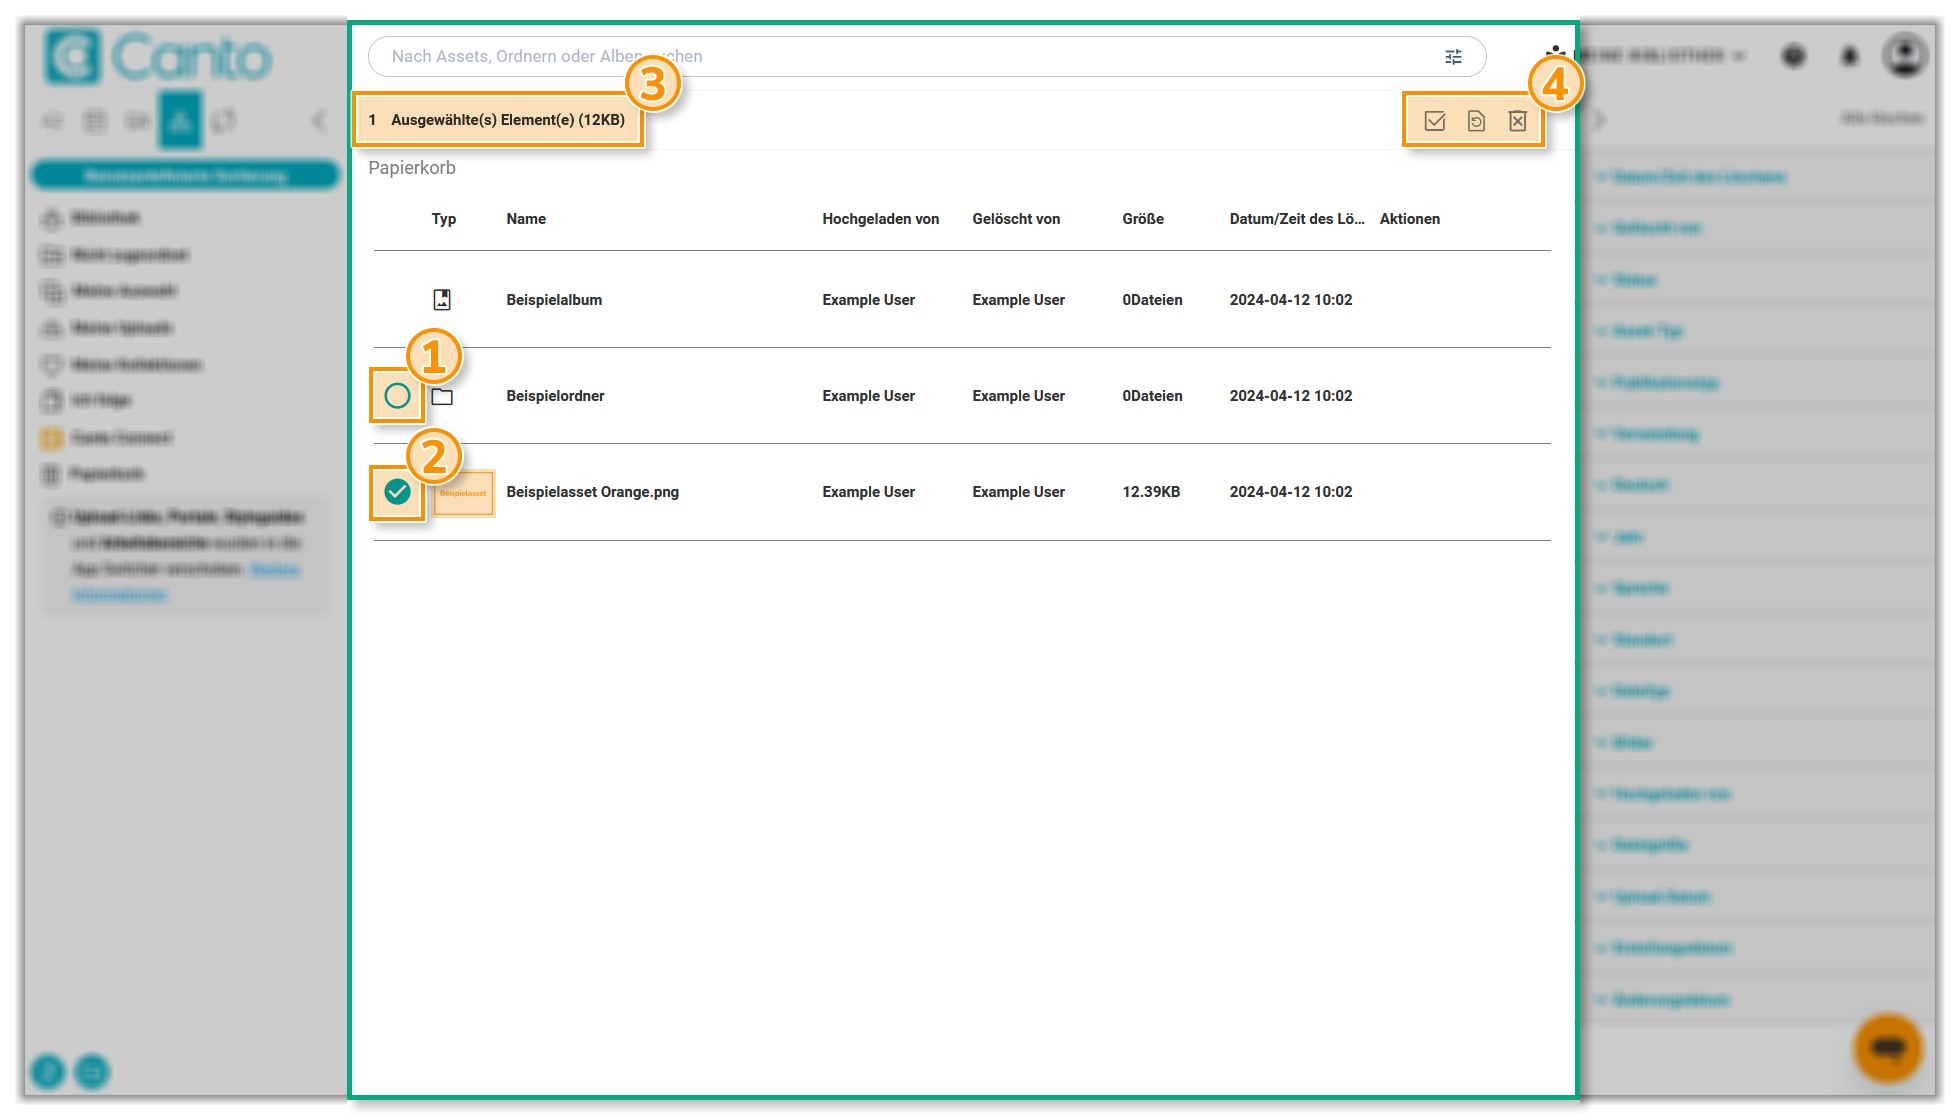This screenshot has height=1120, width=1960.
Task: Open search filter options icon
Action: [x=1453, y=57]
